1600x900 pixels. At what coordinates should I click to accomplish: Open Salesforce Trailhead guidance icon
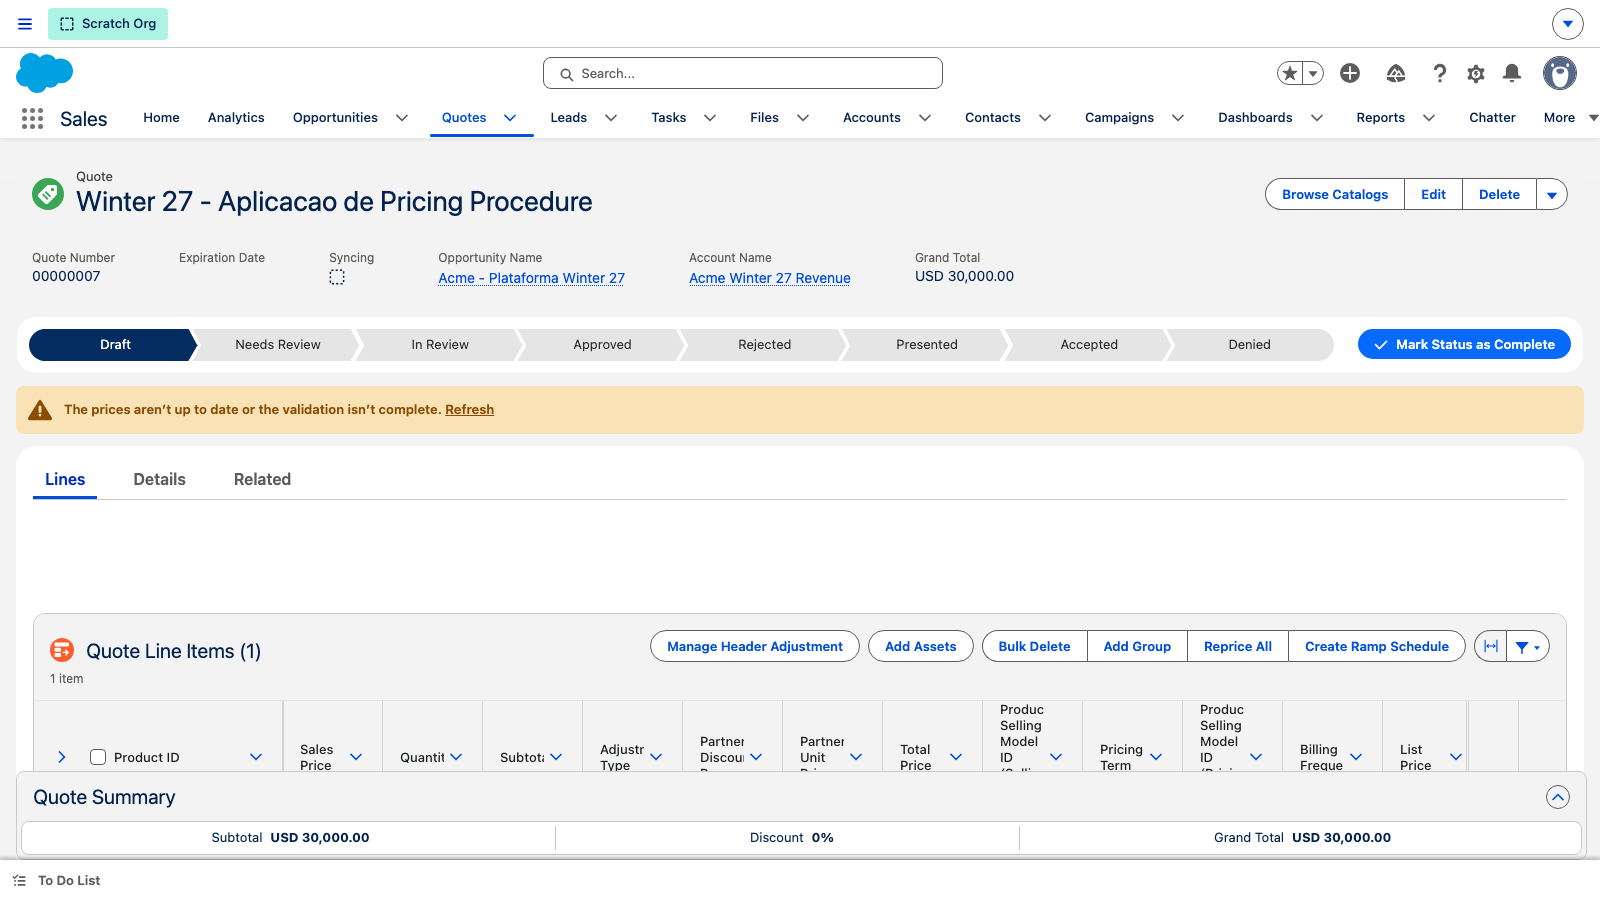click(x=1396, y=73)
